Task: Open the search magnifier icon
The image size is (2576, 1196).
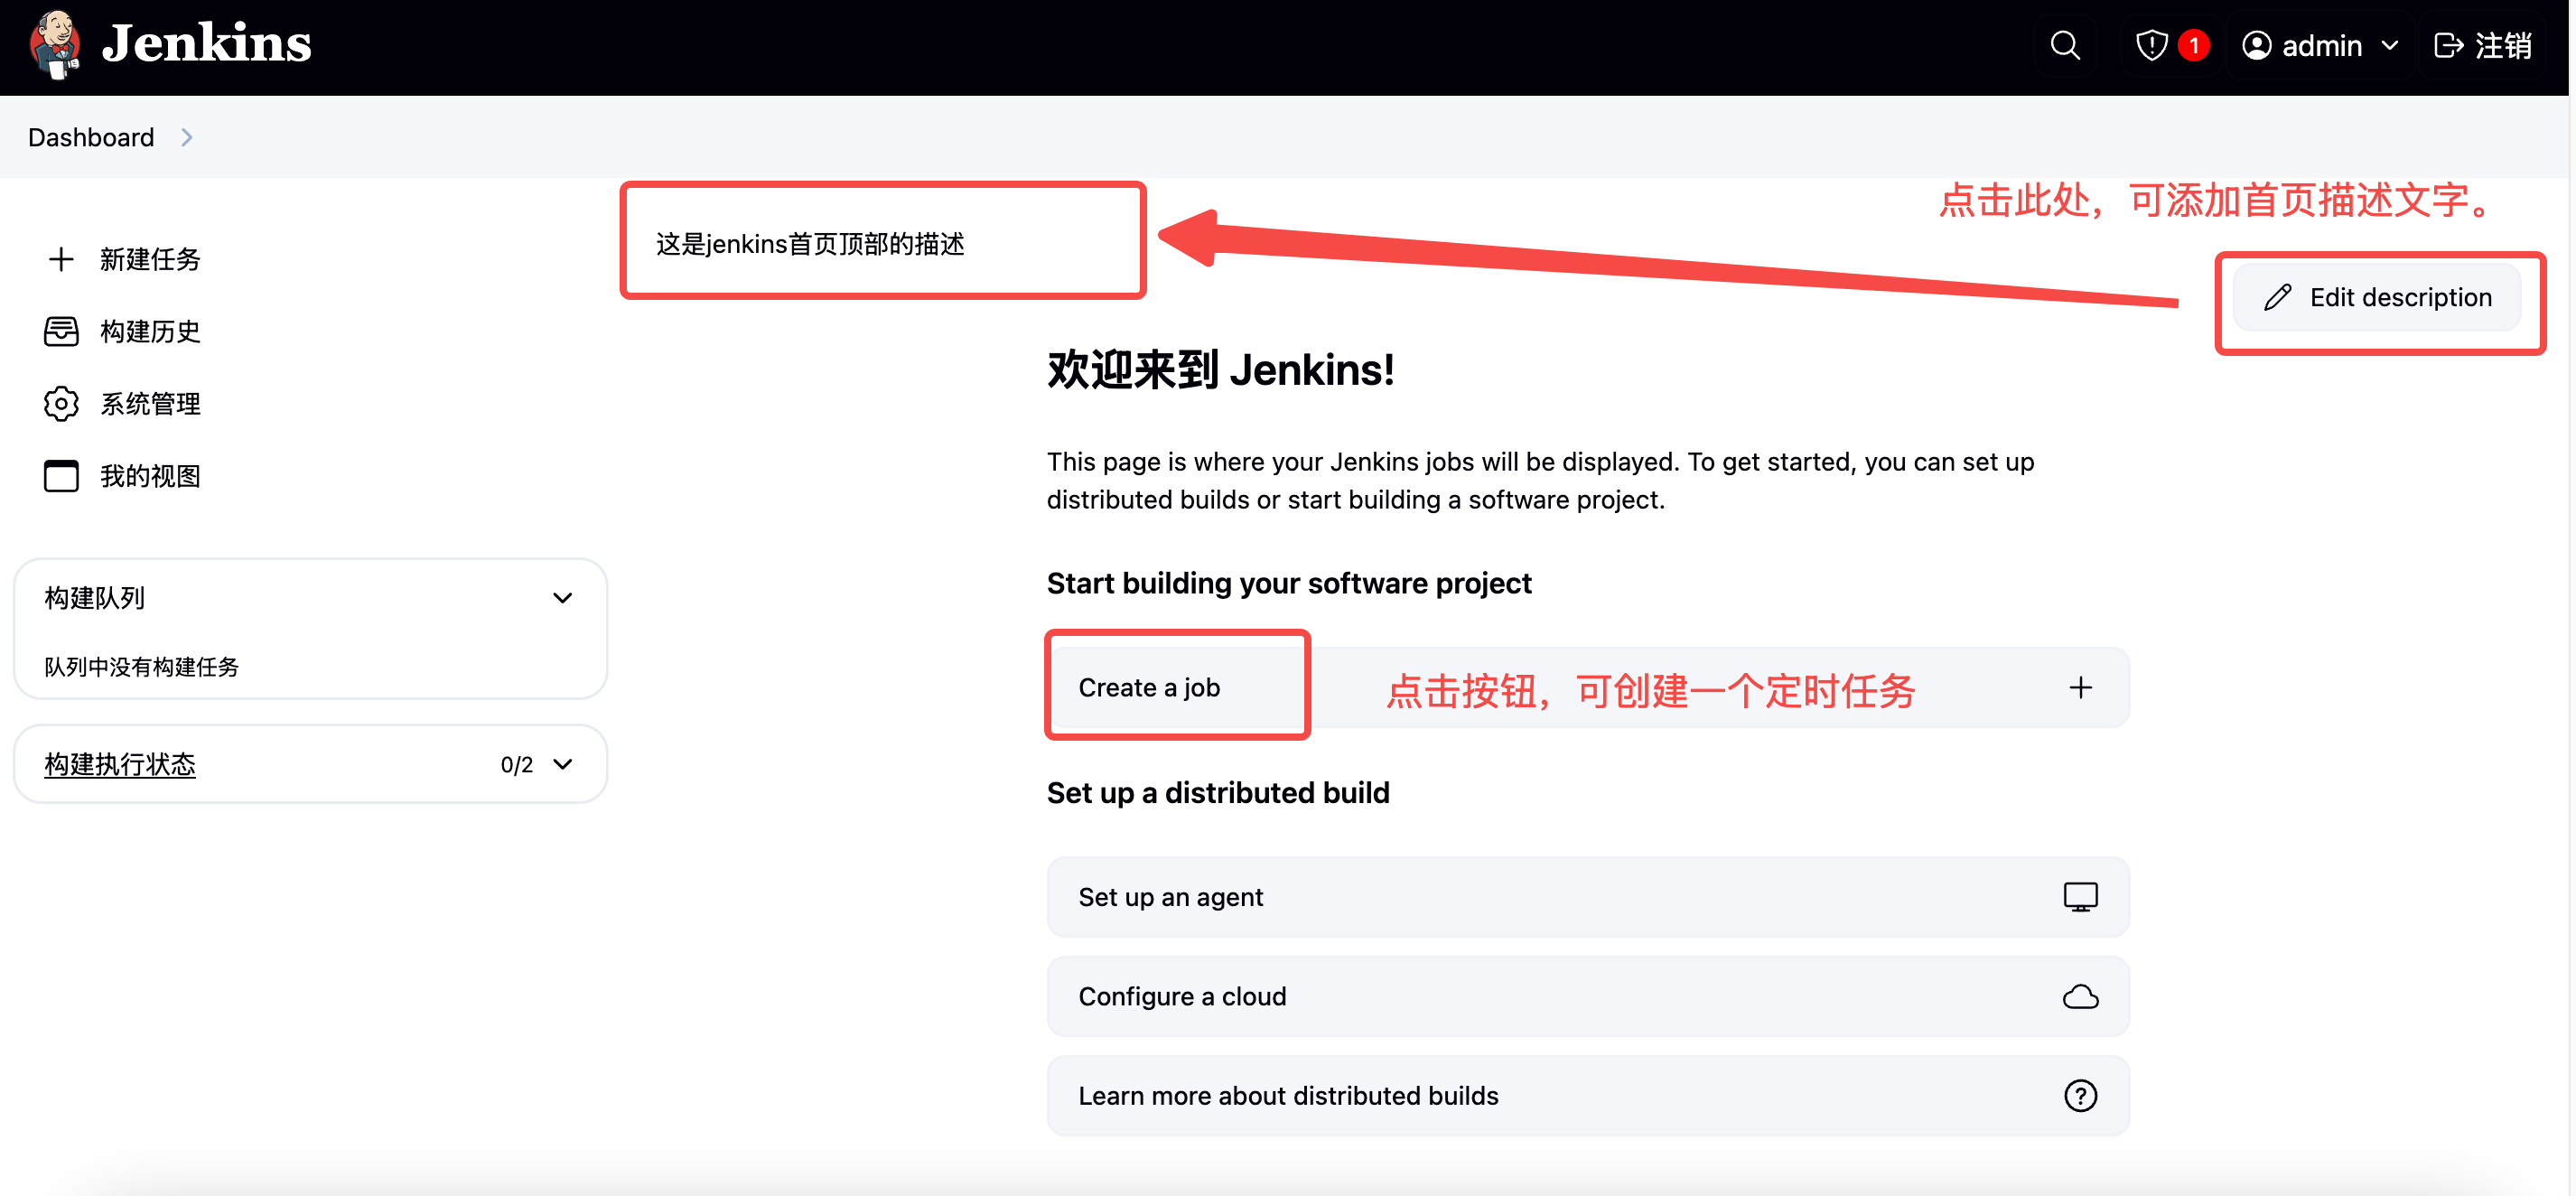Action: (x=2065, y=45)
